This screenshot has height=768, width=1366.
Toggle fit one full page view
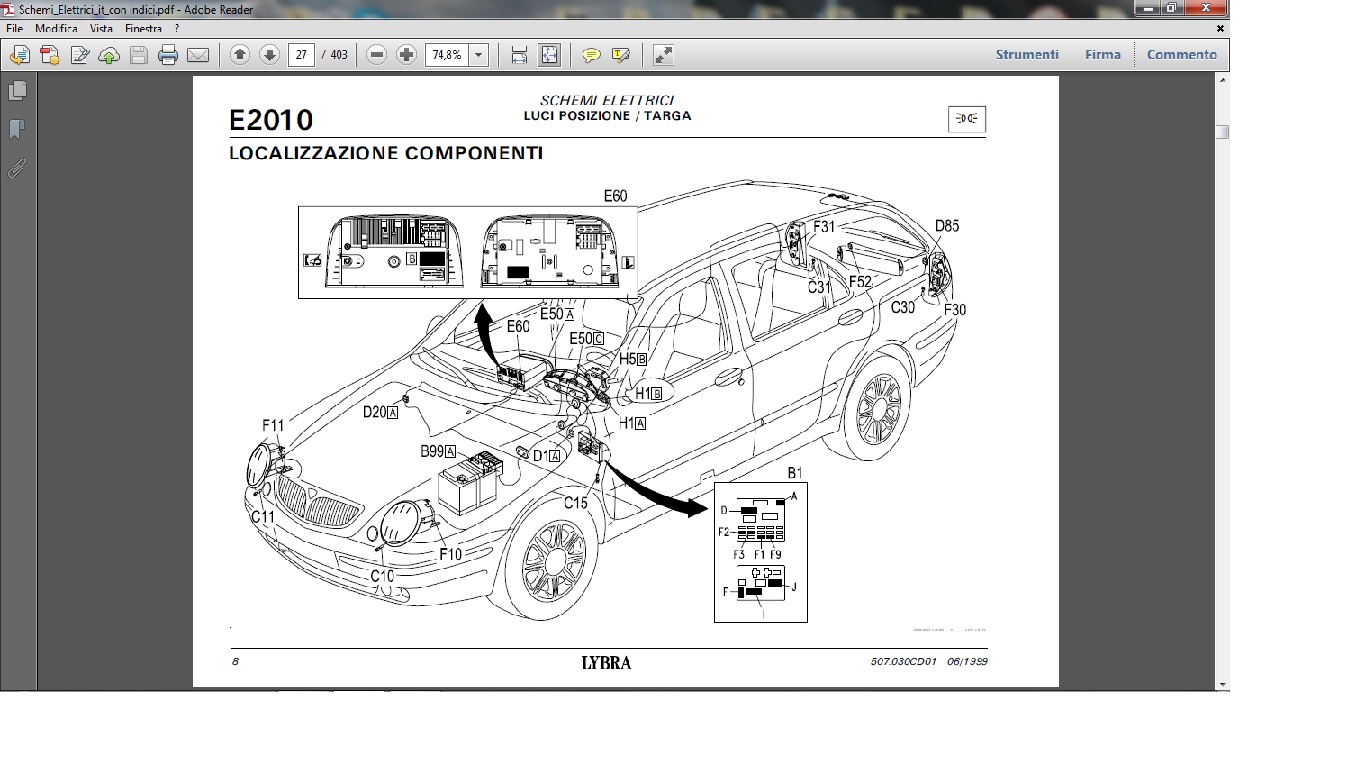click(x=550, y=55)
